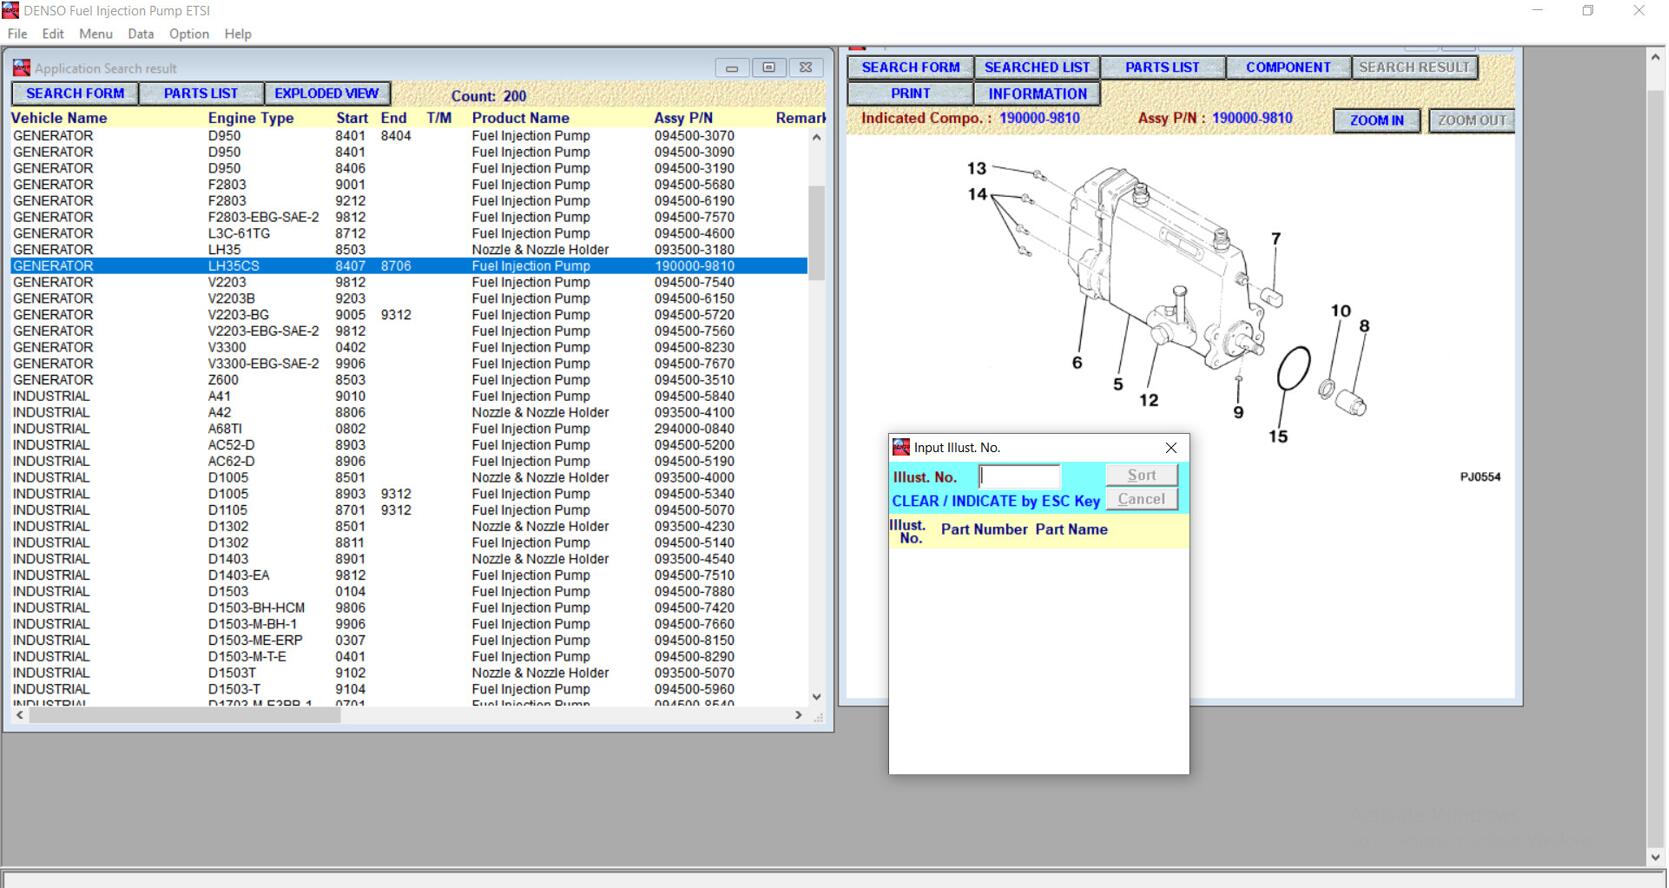Image resolution: width=1669 pixels, height=888 pixels.
Task: Click the COMPONENT button
Action: point(1288,67)
